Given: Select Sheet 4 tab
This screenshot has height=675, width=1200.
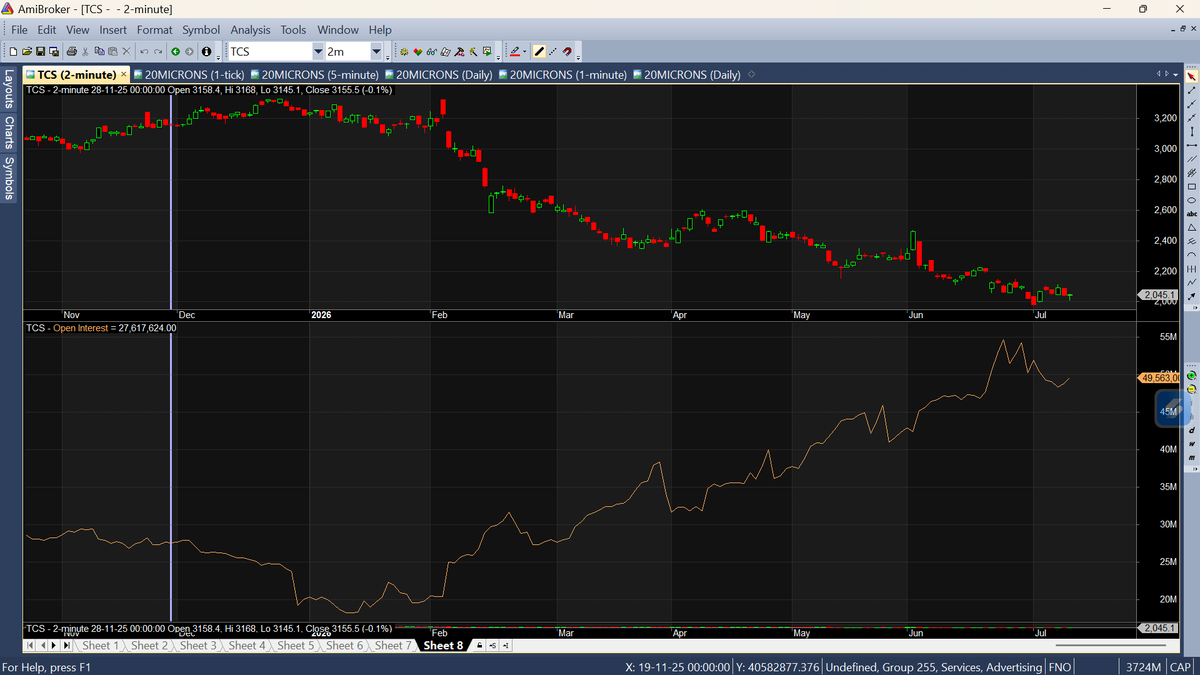Looking at the screenshot, I should (x=247, y=646).
